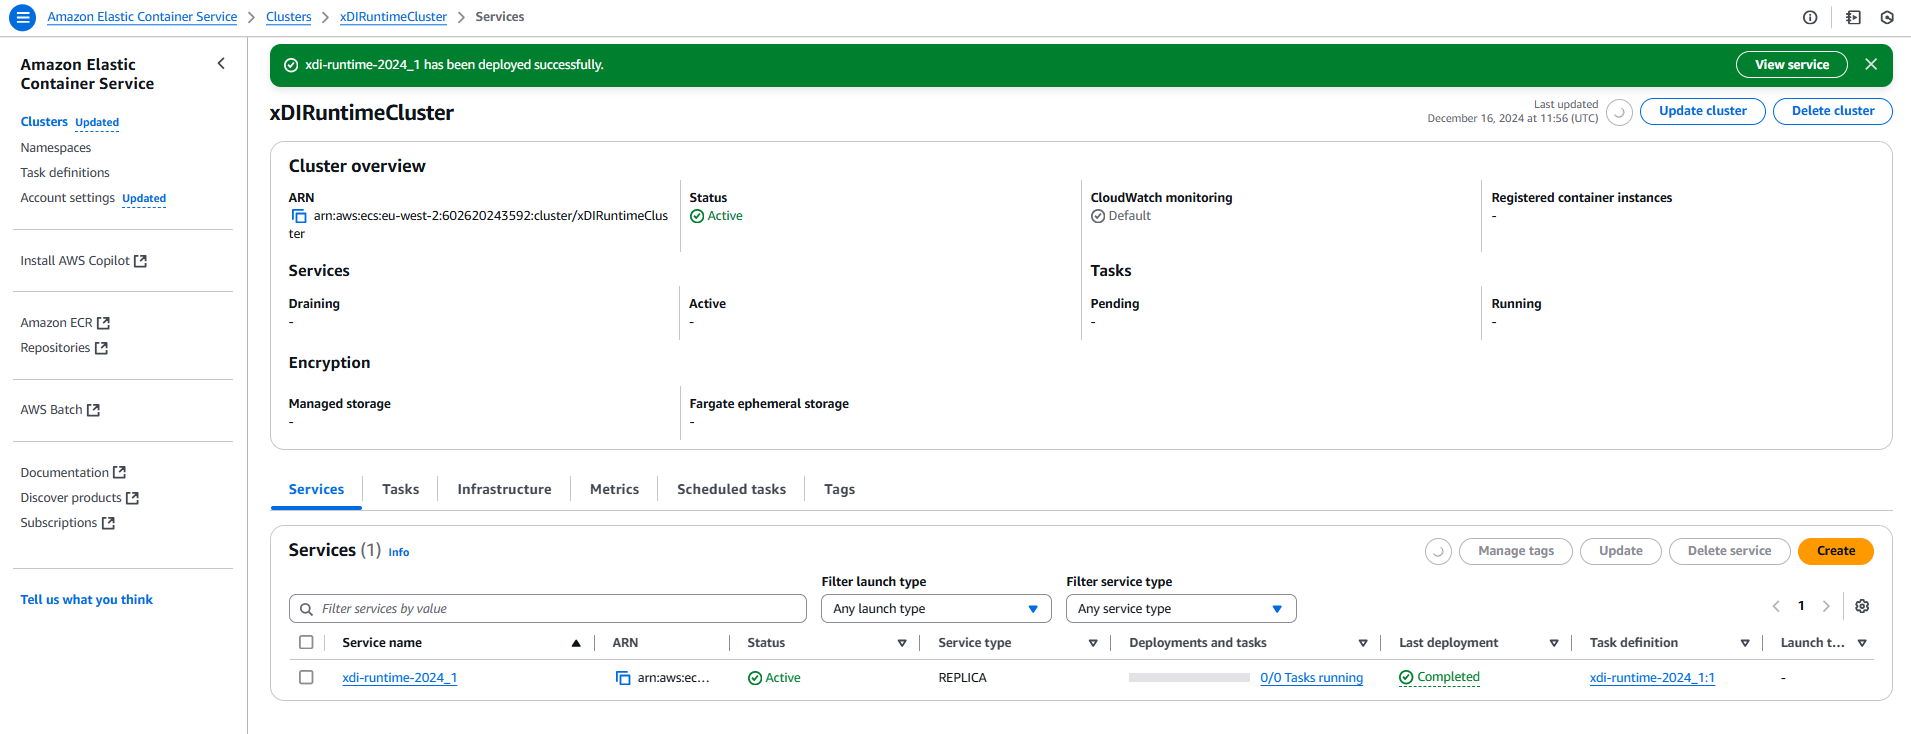Open the Repositories link in the sidebar

tap(64, 348)
